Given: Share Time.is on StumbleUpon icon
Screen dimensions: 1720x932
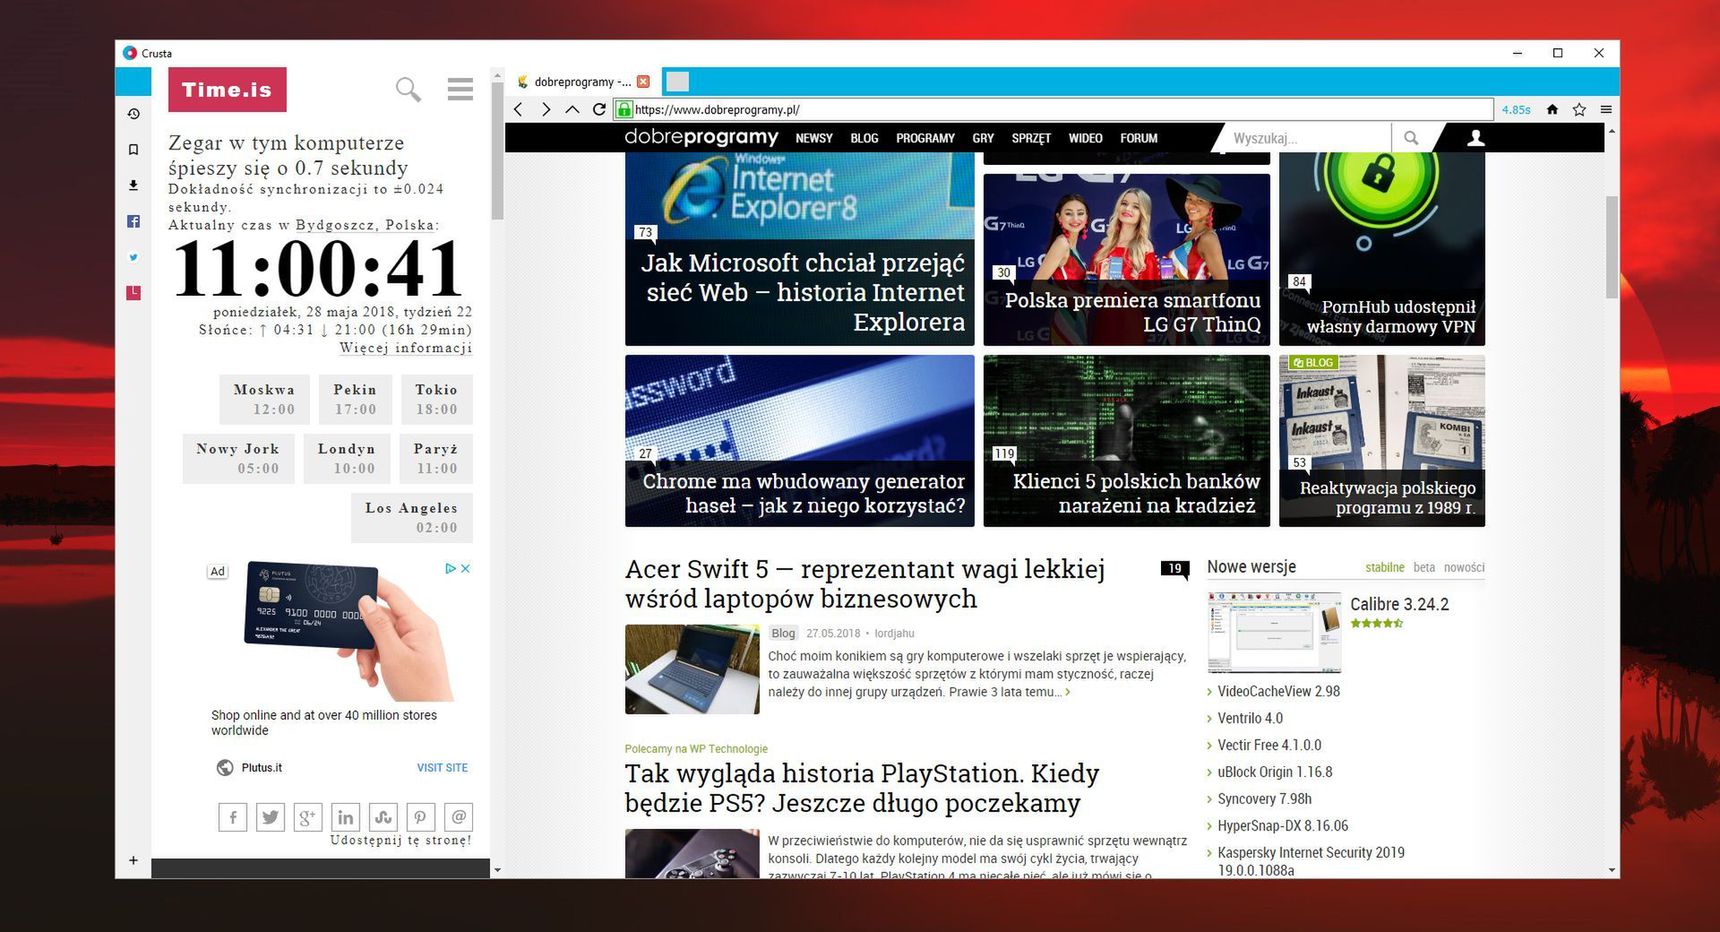Looking at the screenshot, I should tap(383, 817).
